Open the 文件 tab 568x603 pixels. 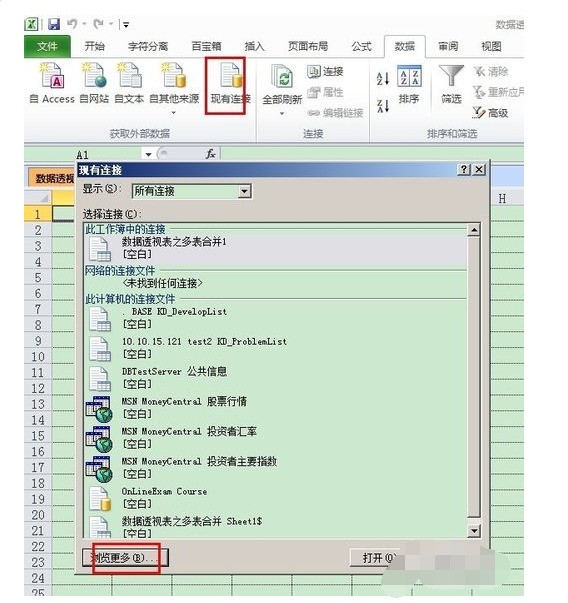tap(47, 47)
